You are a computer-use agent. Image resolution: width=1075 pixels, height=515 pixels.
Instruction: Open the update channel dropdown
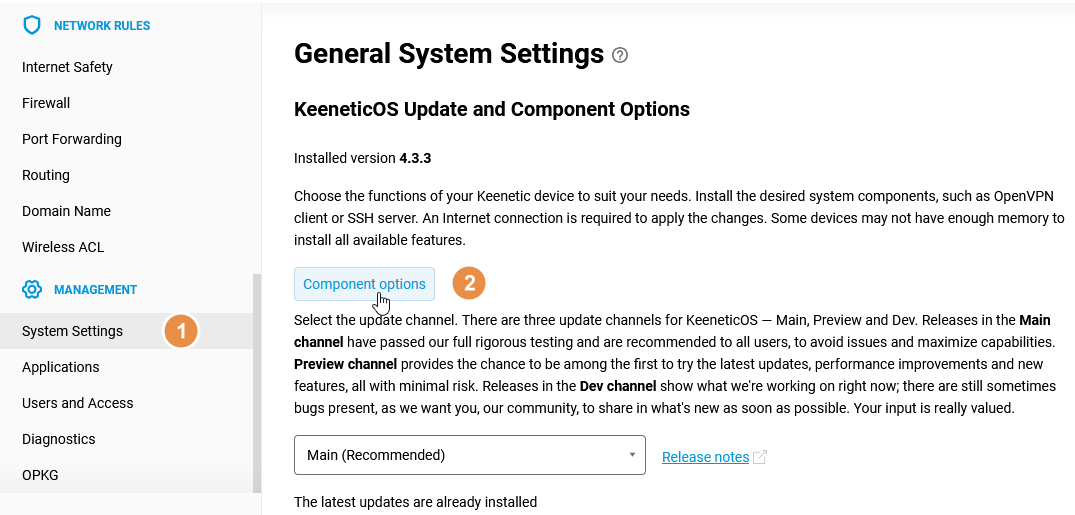469,455
